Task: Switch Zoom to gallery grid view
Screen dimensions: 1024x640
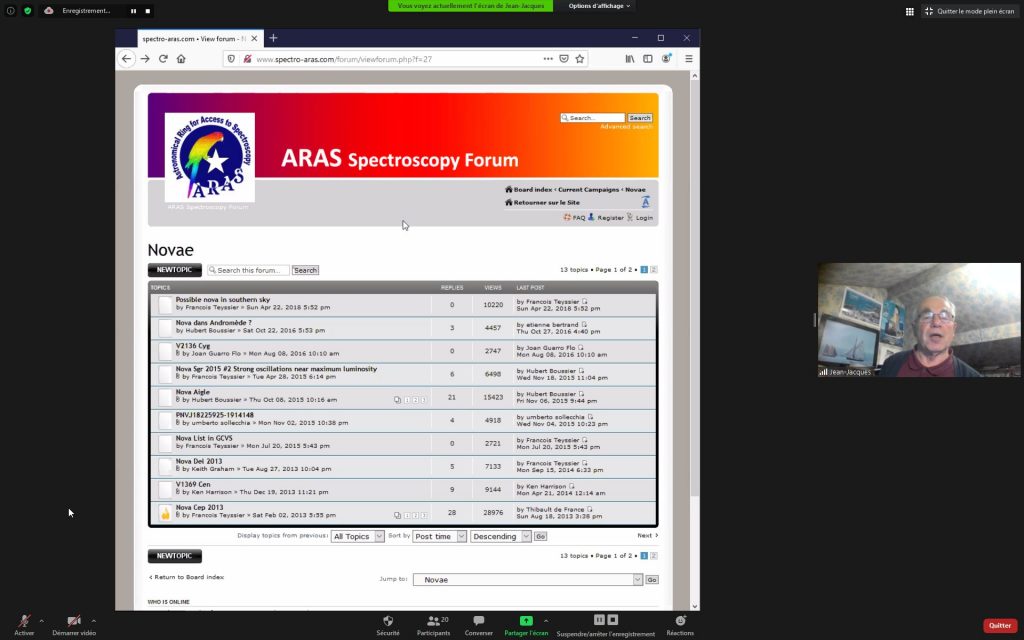Action: 909,11
